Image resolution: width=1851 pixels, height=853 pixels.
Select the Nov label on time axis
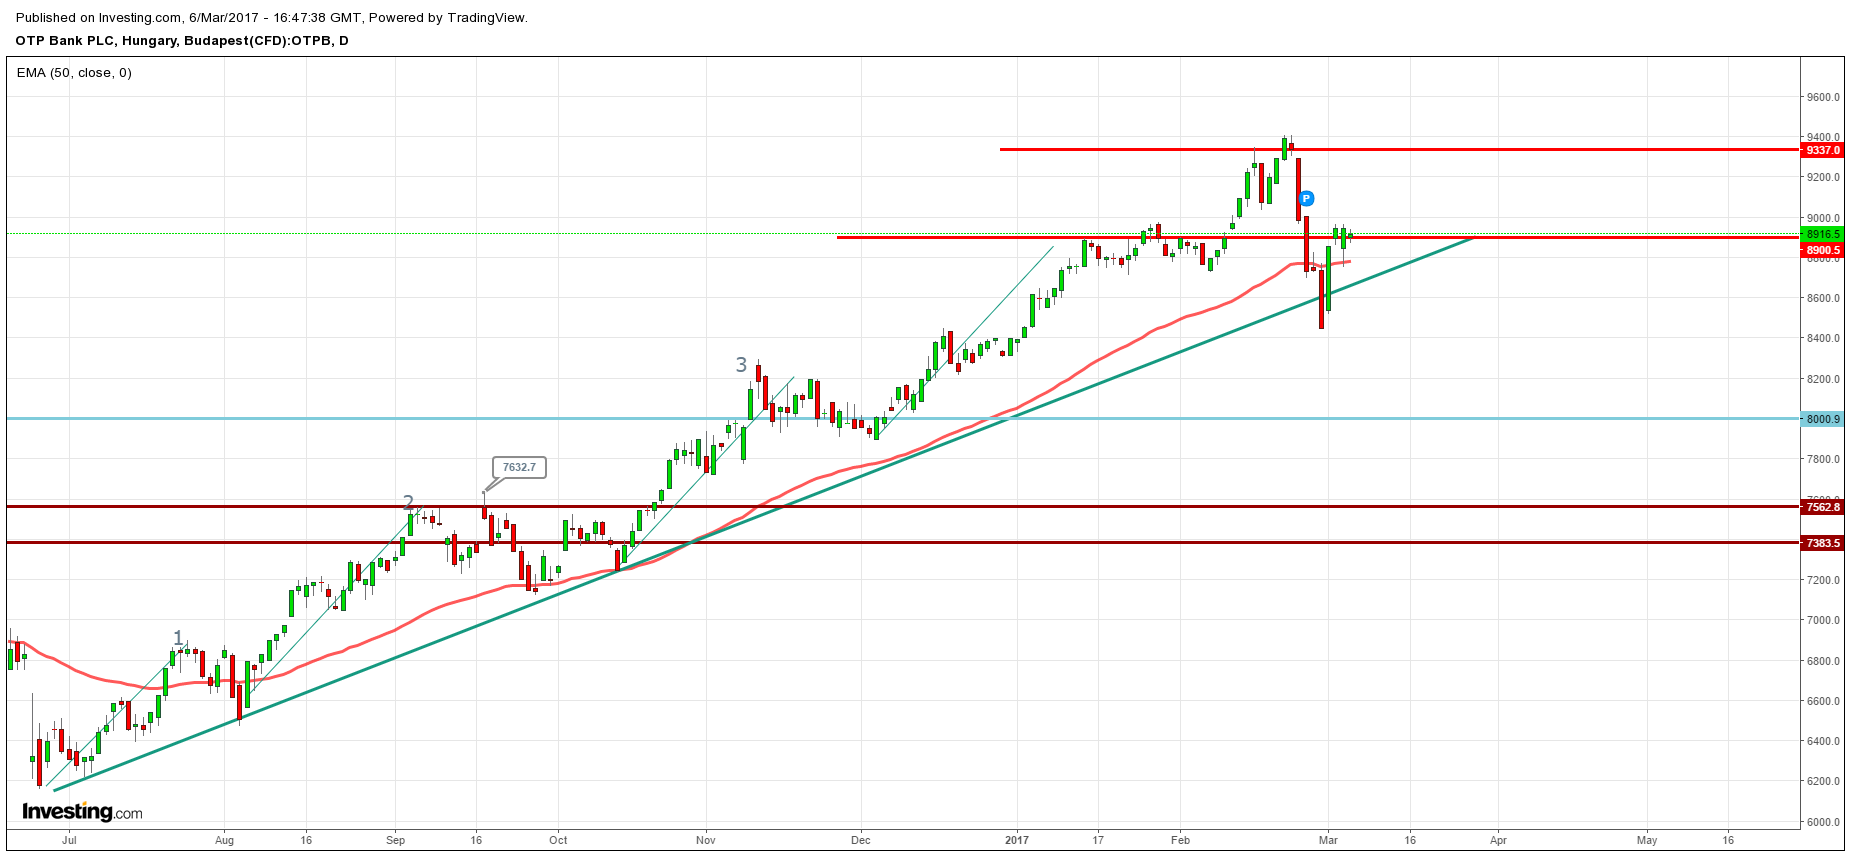[706, 840]
